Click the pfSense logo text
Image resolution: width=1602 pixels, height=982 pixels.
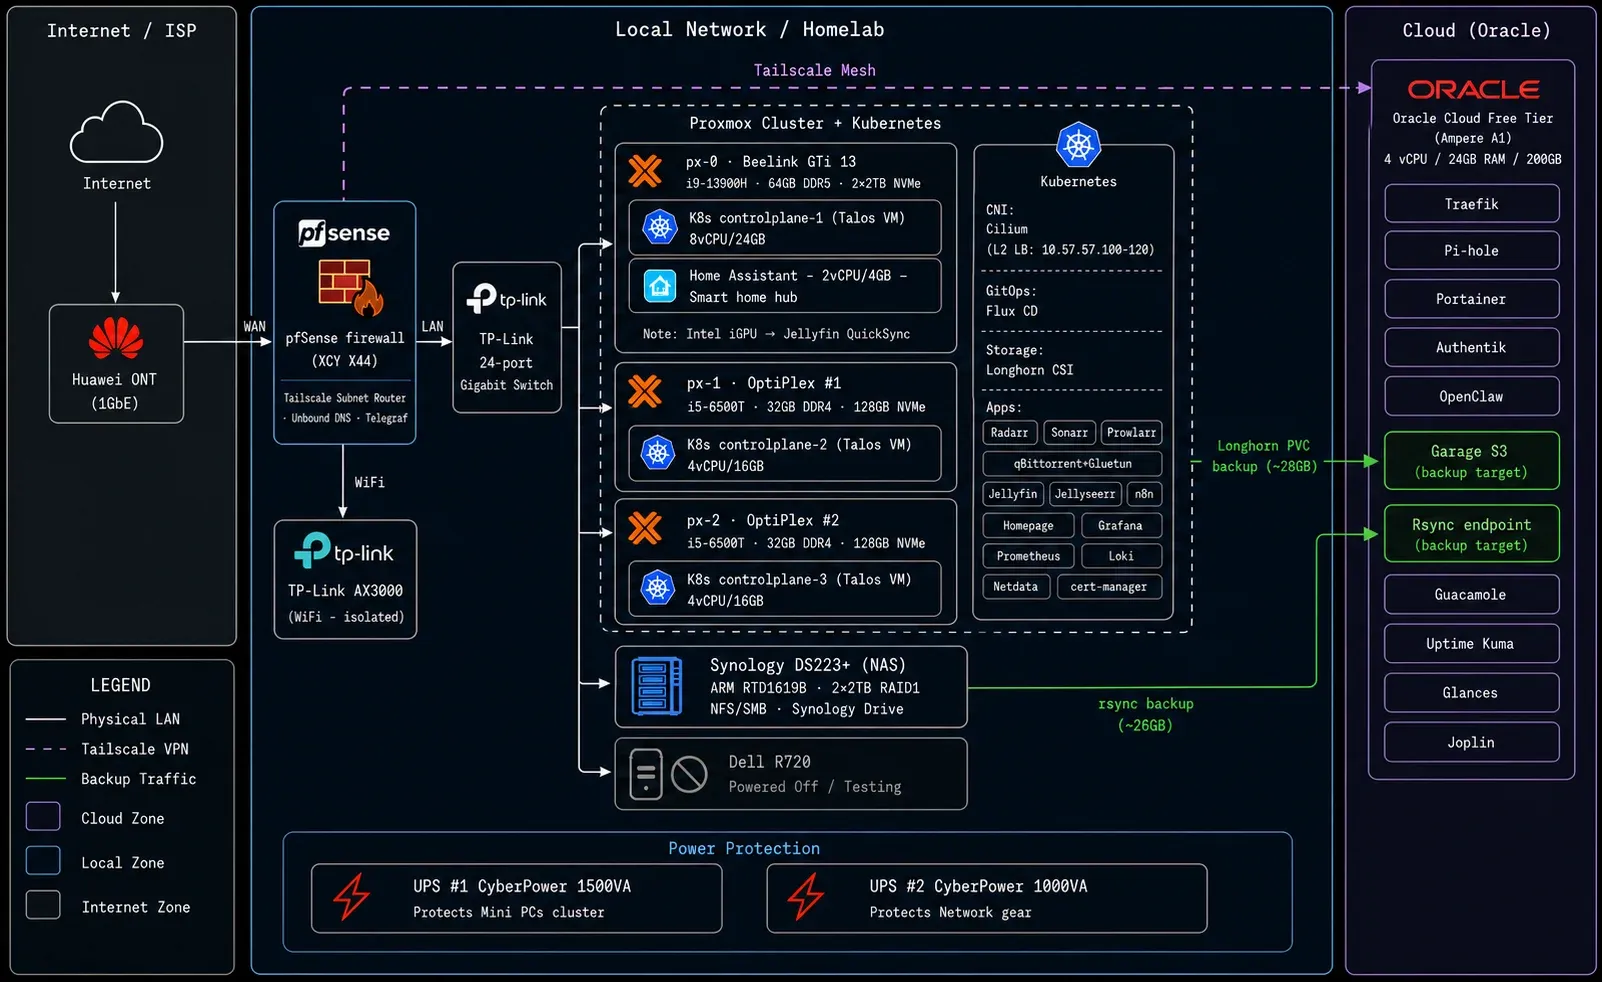[344, 233]
